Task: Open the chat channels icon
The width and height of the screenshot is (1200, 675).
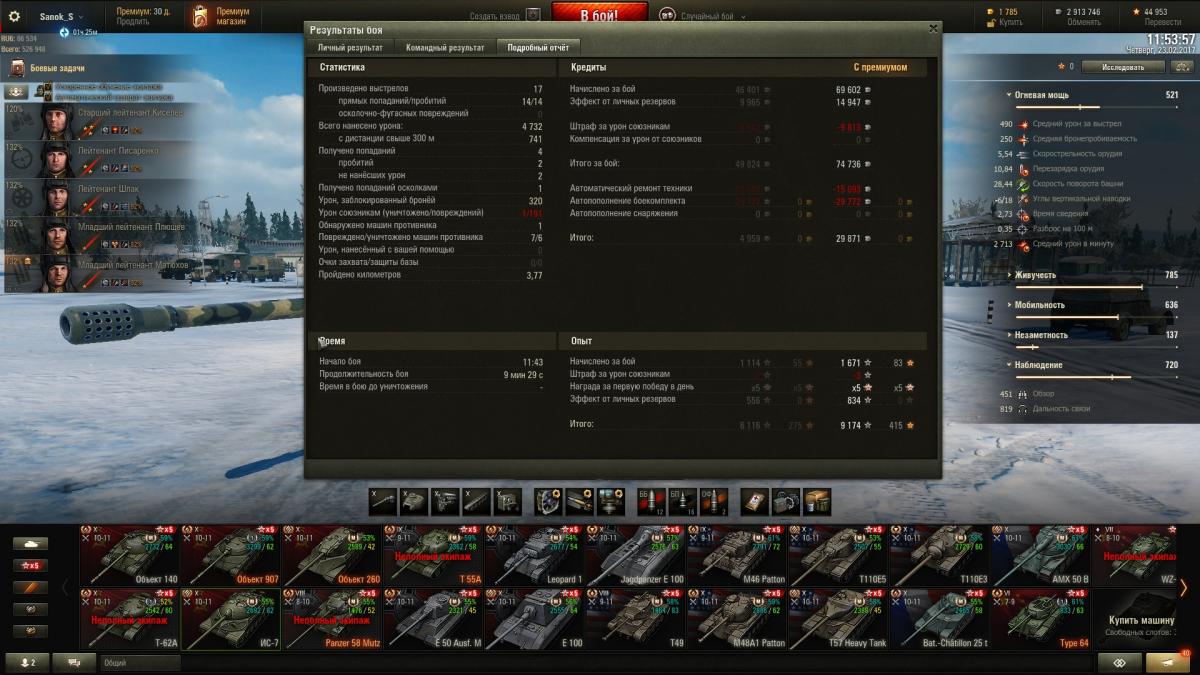Action: point(74,662)
